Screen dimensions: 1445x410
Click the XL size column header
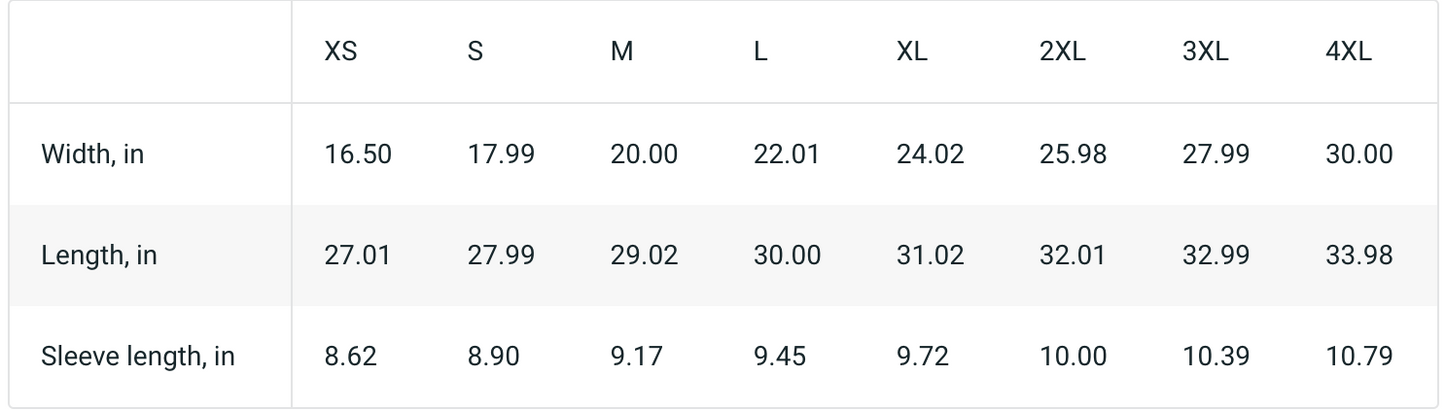[x=912, y=52]
